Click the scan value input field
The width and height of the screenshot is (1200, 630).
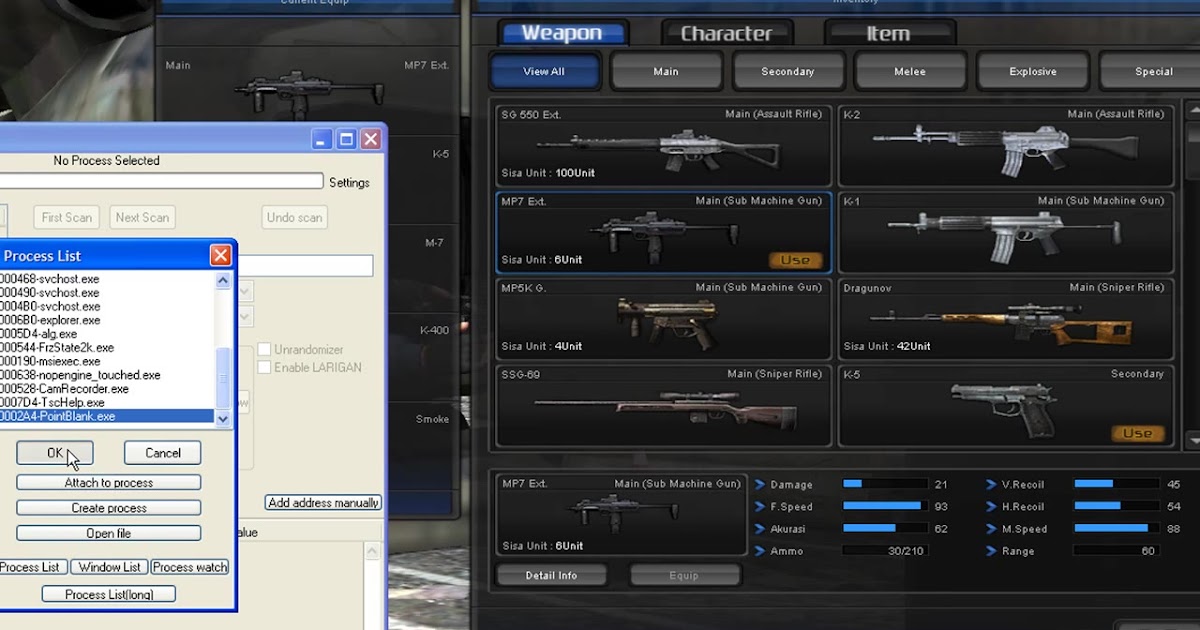click(x=305, y=265)
